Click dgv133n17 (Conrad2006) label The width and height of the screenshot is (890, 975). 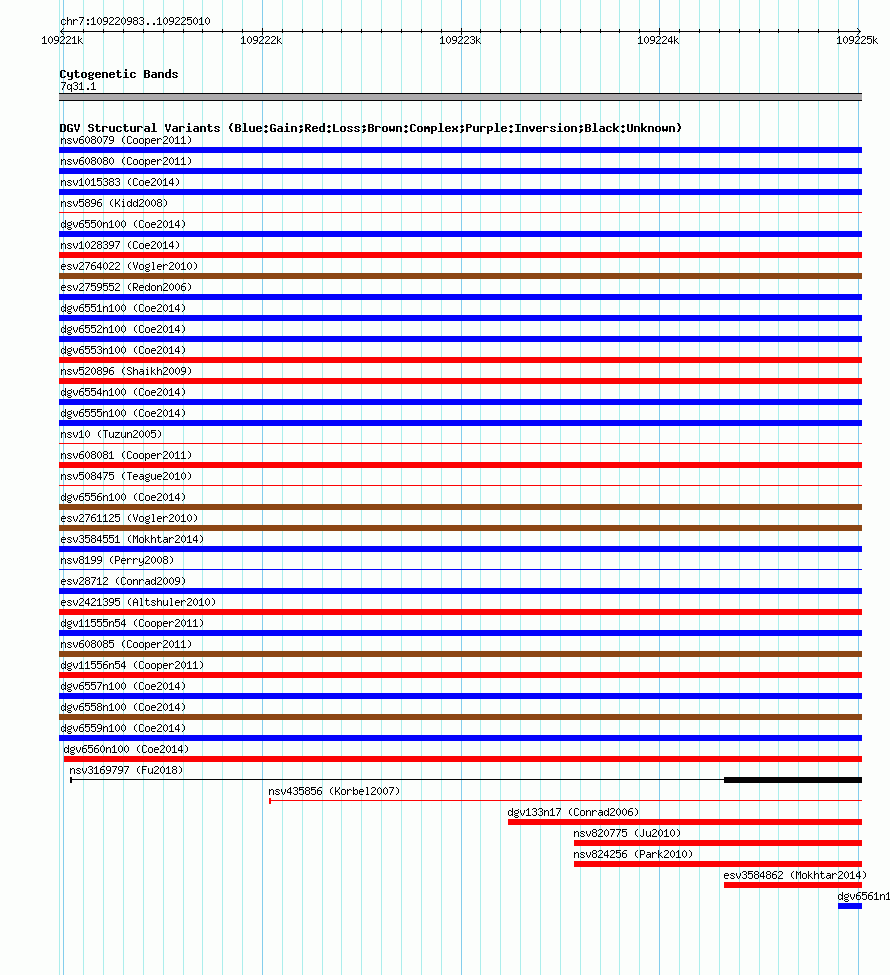click(x=573, y=813)
